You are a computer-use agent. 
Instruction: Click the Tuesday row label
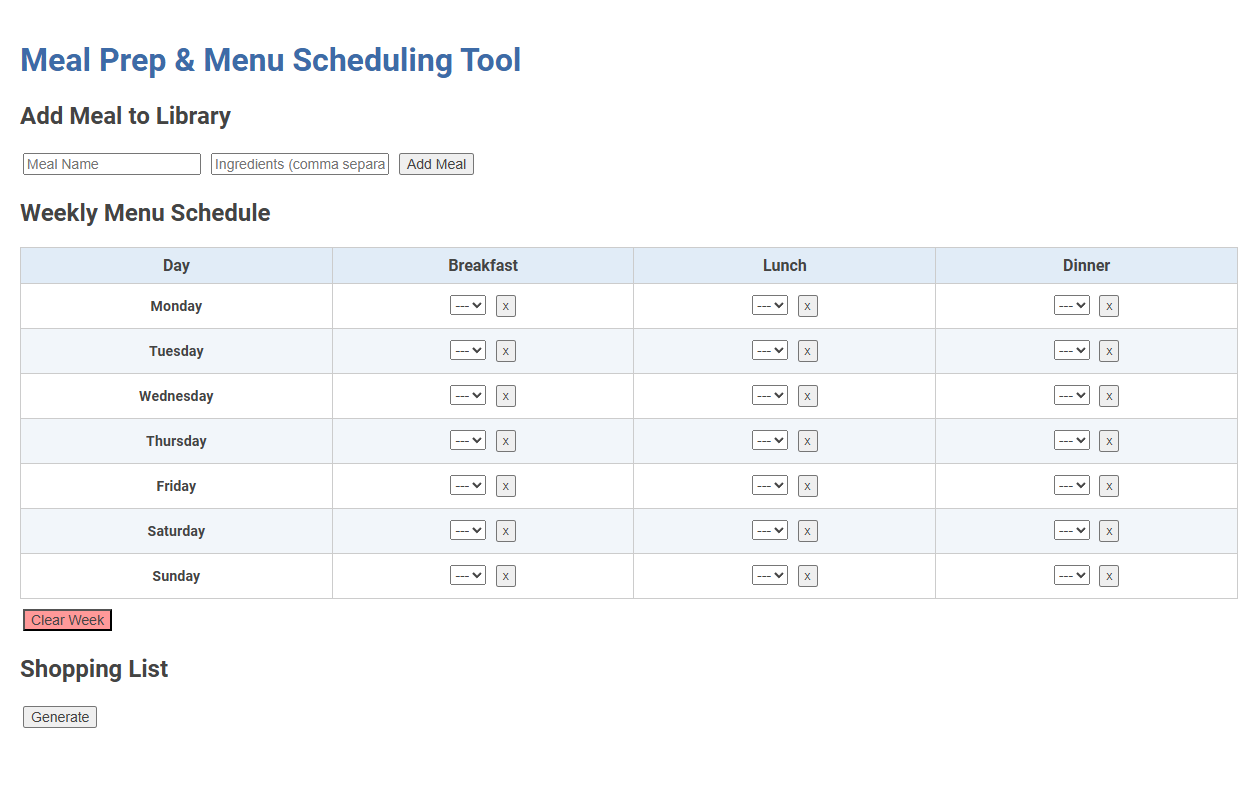(176, 350)
